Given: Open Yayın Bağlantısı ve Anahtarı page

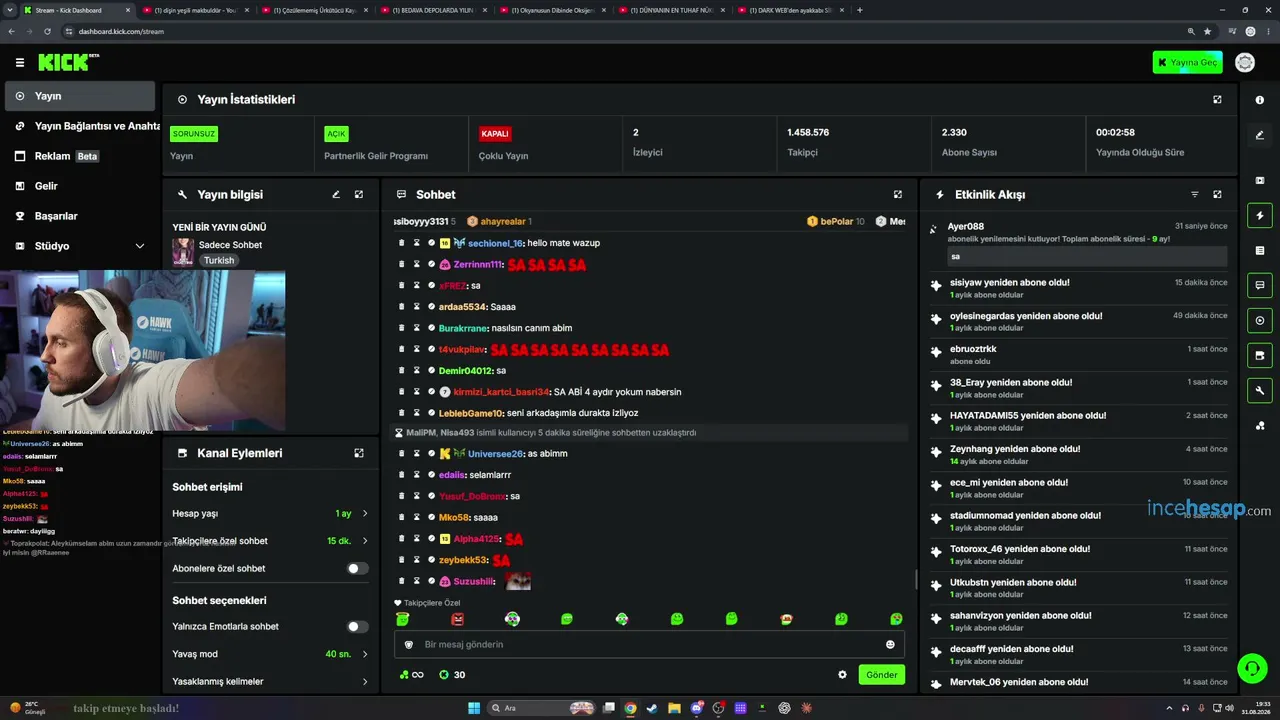Looking at the screenshot, I should 80,126.
